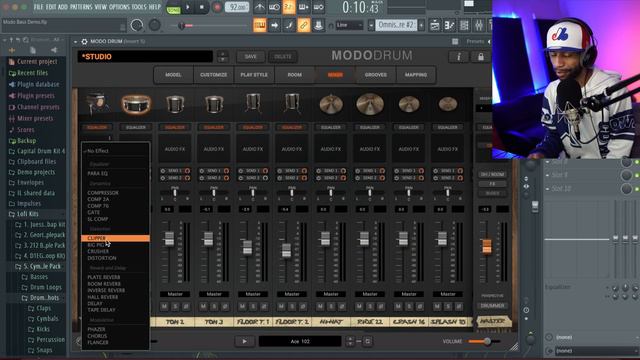Expand the Lofi Kits folder in browser
The image size is (640, 360).
pos(28,214)
